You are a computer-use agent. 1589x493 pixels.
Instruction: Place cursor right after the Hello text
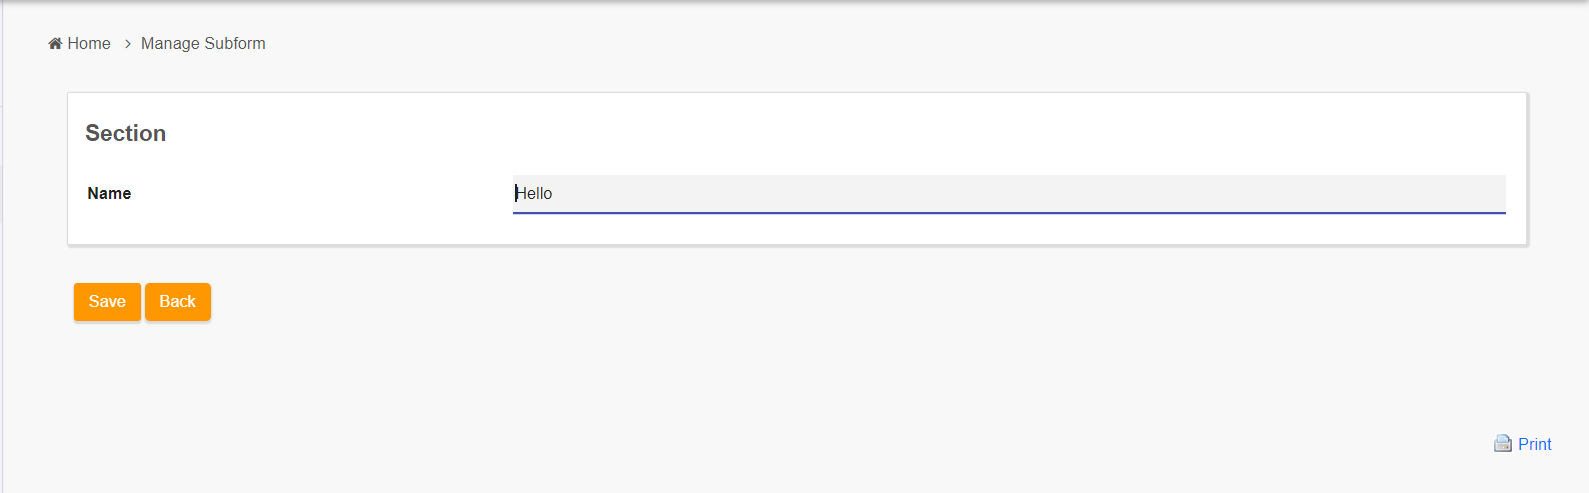pos(554,193)
